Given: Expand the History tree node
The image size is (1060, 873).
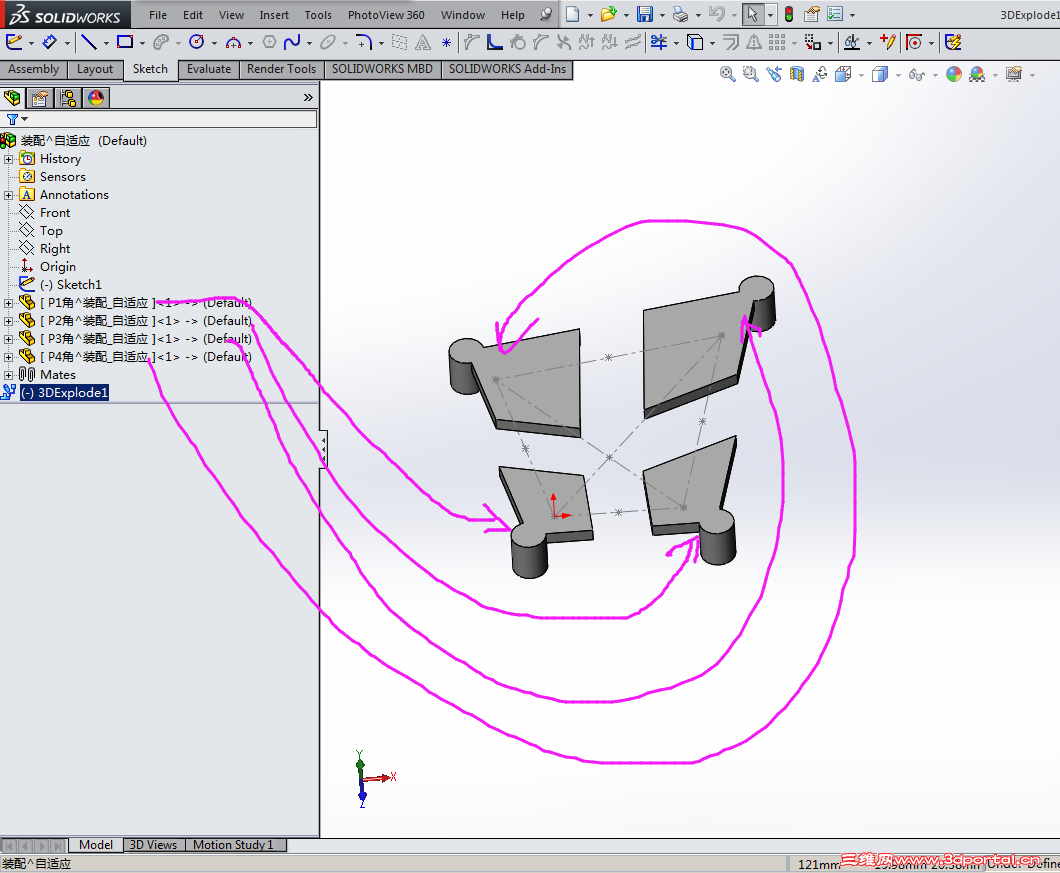Looking at the screenshot, I should 9,160.
